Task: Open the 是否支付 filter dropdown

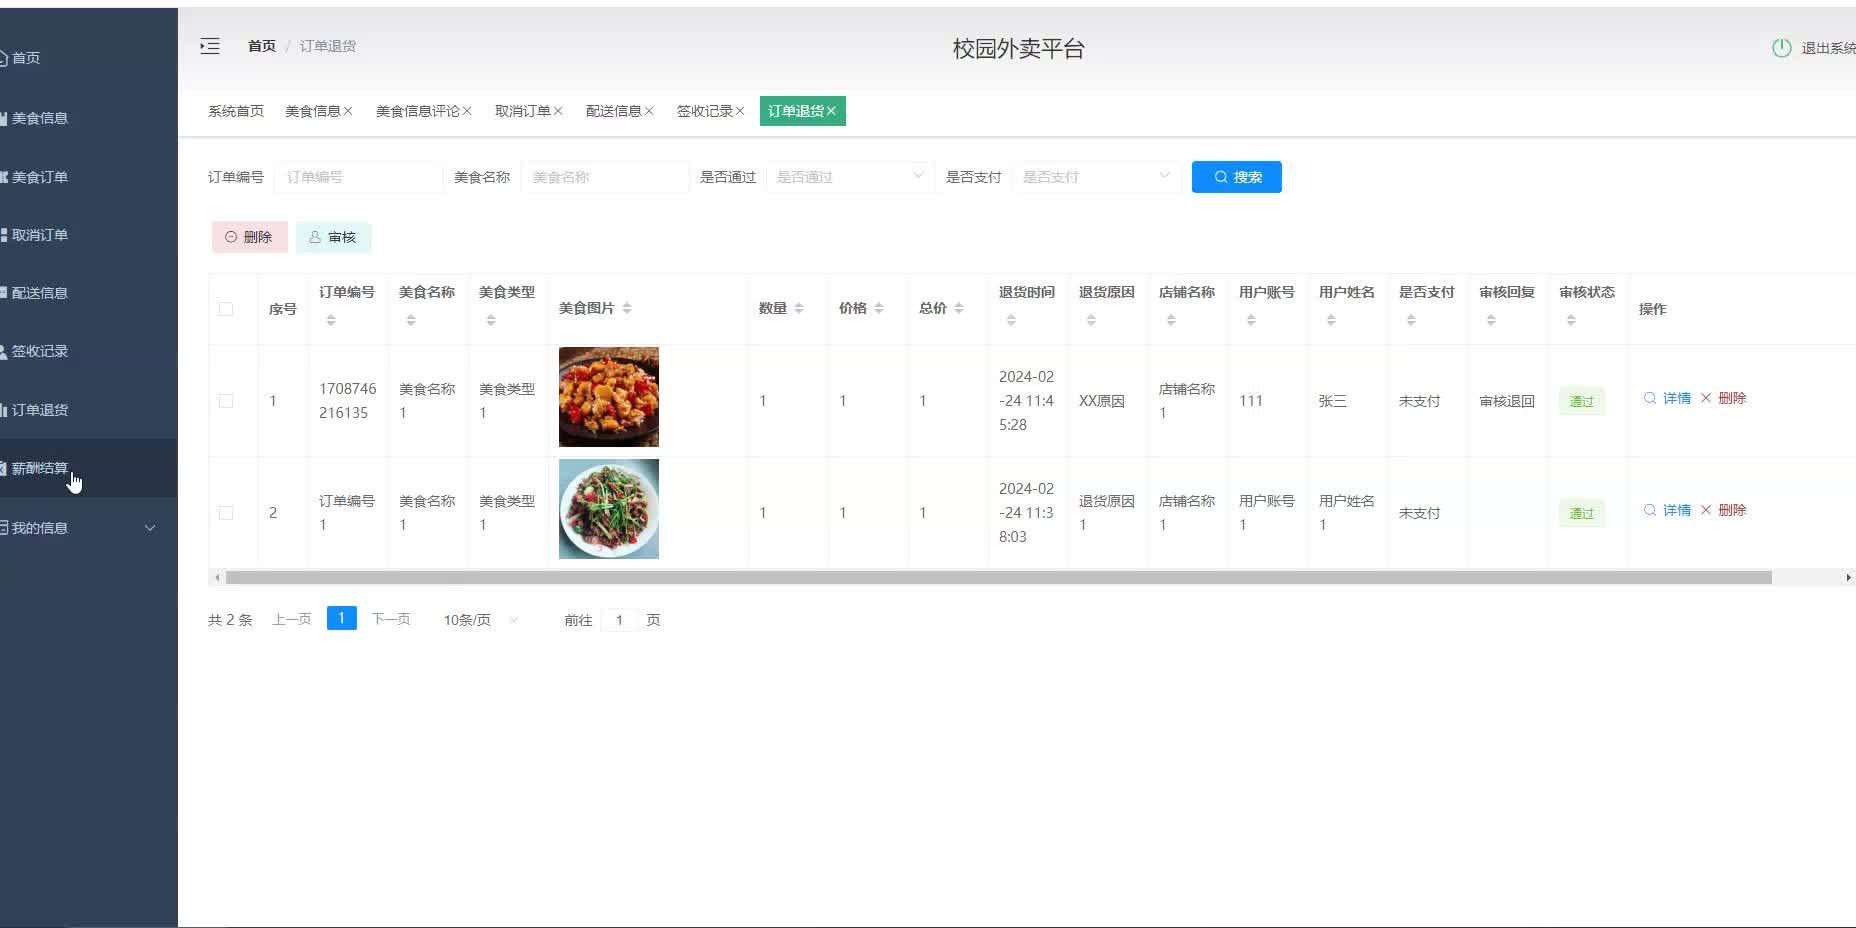Action: pos(1096,176)
